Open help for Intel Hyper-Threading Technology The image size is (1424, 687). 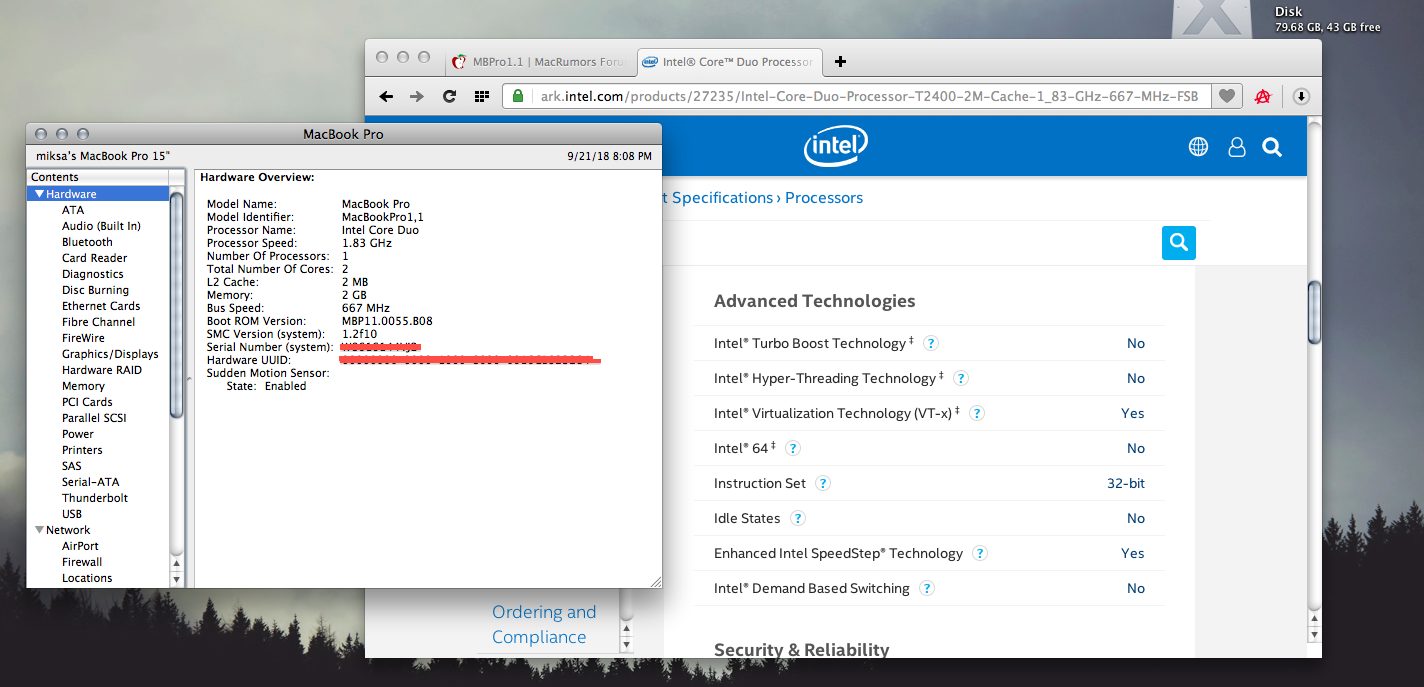pos(961,378)
